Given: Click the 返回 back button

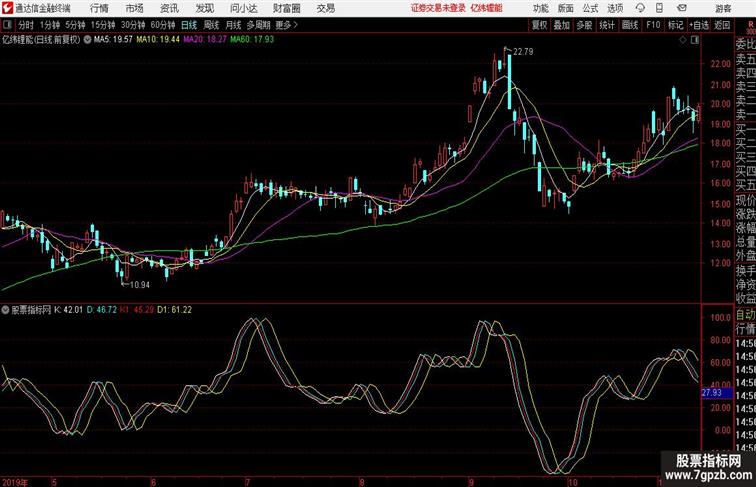Looking at the screenshot, I should point(722,25).
